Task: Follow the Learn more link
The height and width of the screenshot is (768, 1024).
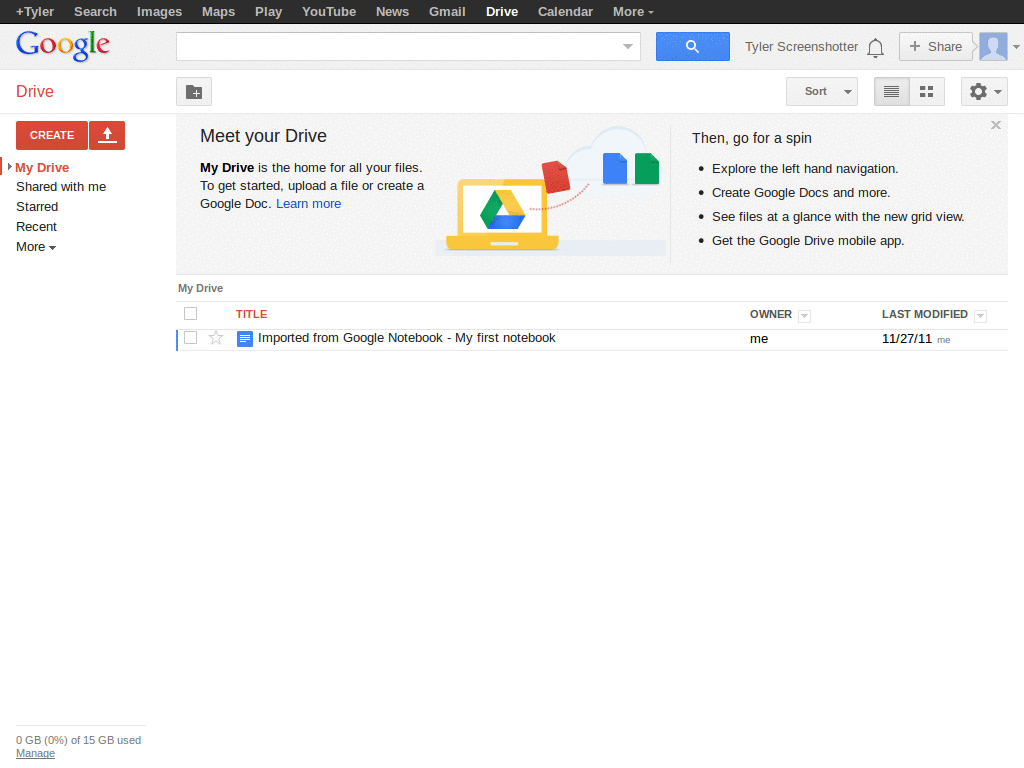Action: (308, 204)
